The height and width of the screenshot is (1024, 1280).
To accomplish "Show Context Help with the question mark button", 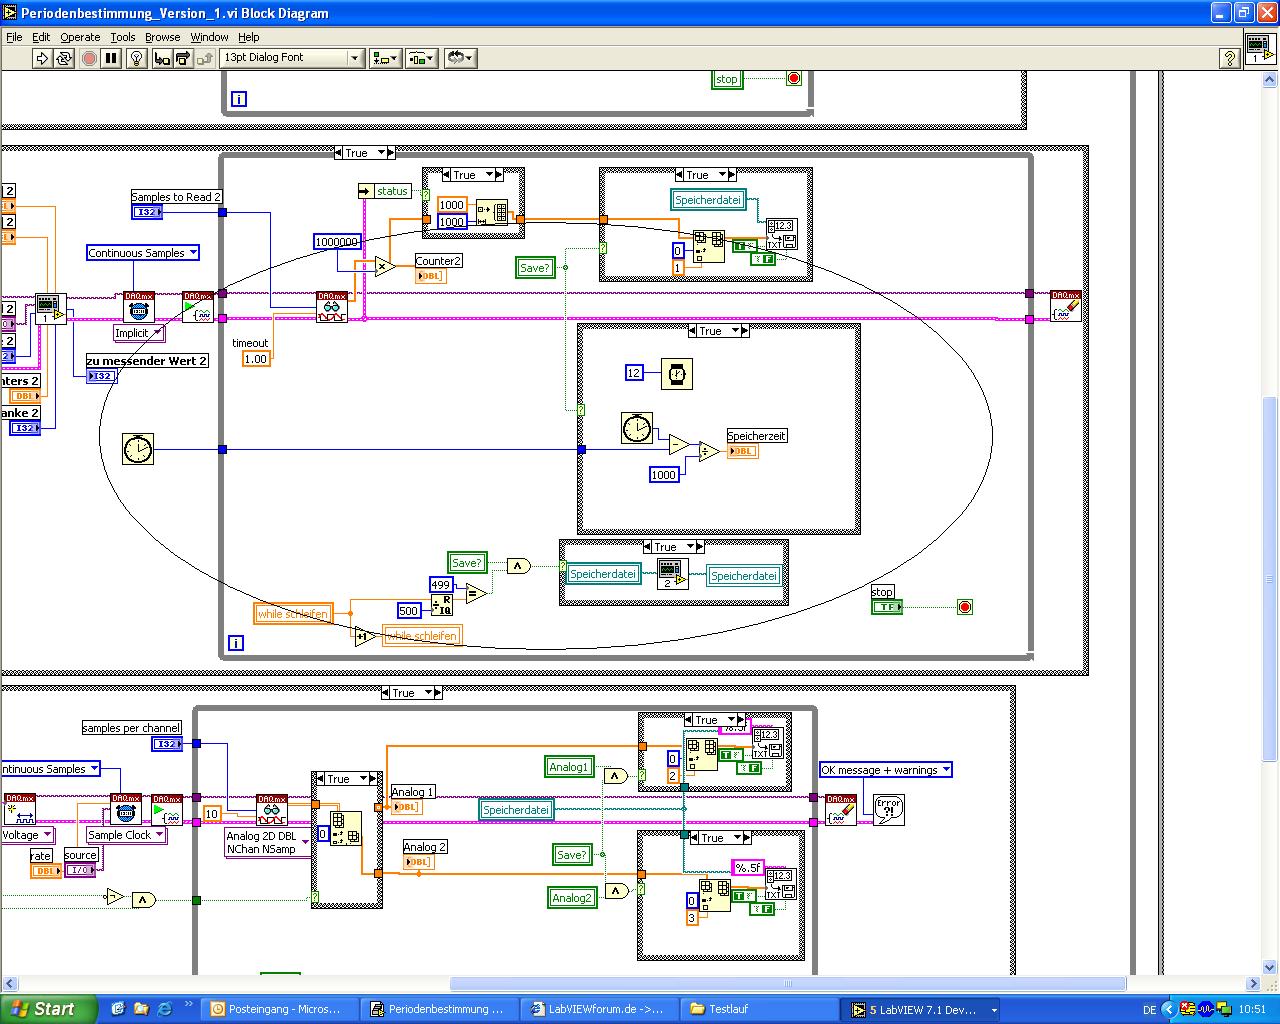I will pyautogui.click(x=1231, y=58).
